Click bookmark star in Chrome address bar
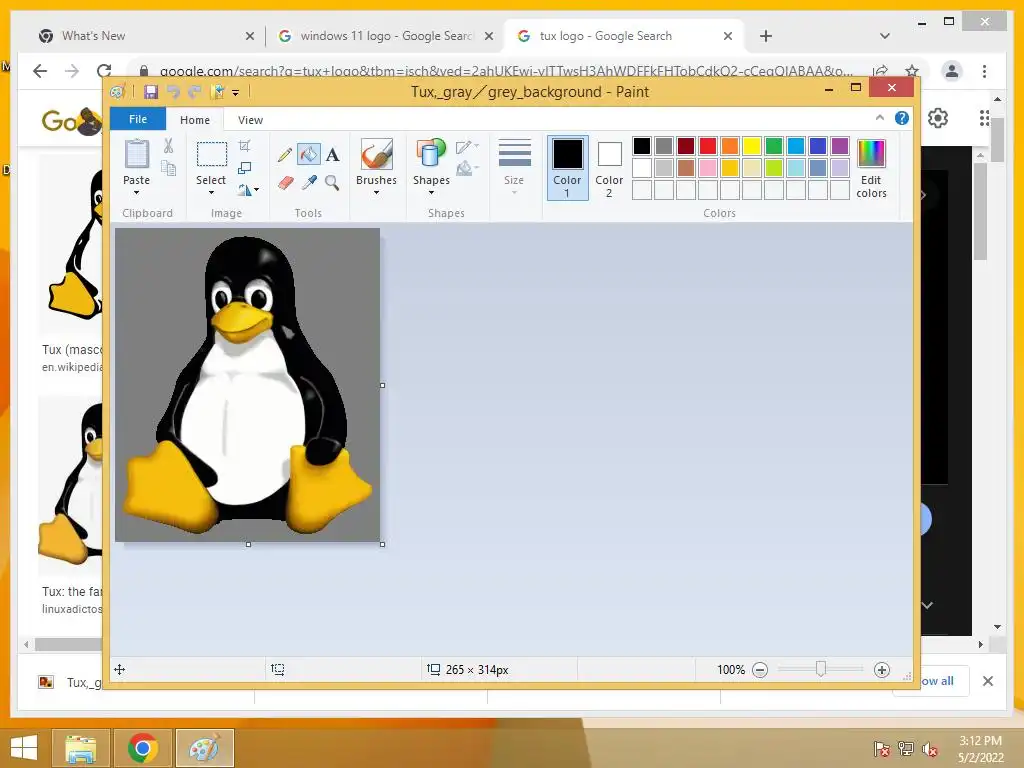Viewport: 1024px width, 768px height. 912,71
